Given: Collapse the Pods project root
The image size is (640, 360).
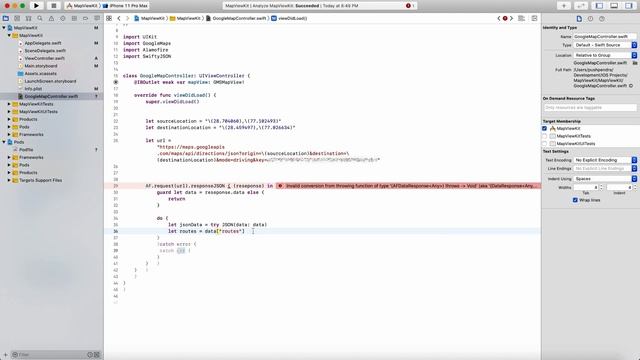Looking at the screenshot, I should click(x=4, y=142).
